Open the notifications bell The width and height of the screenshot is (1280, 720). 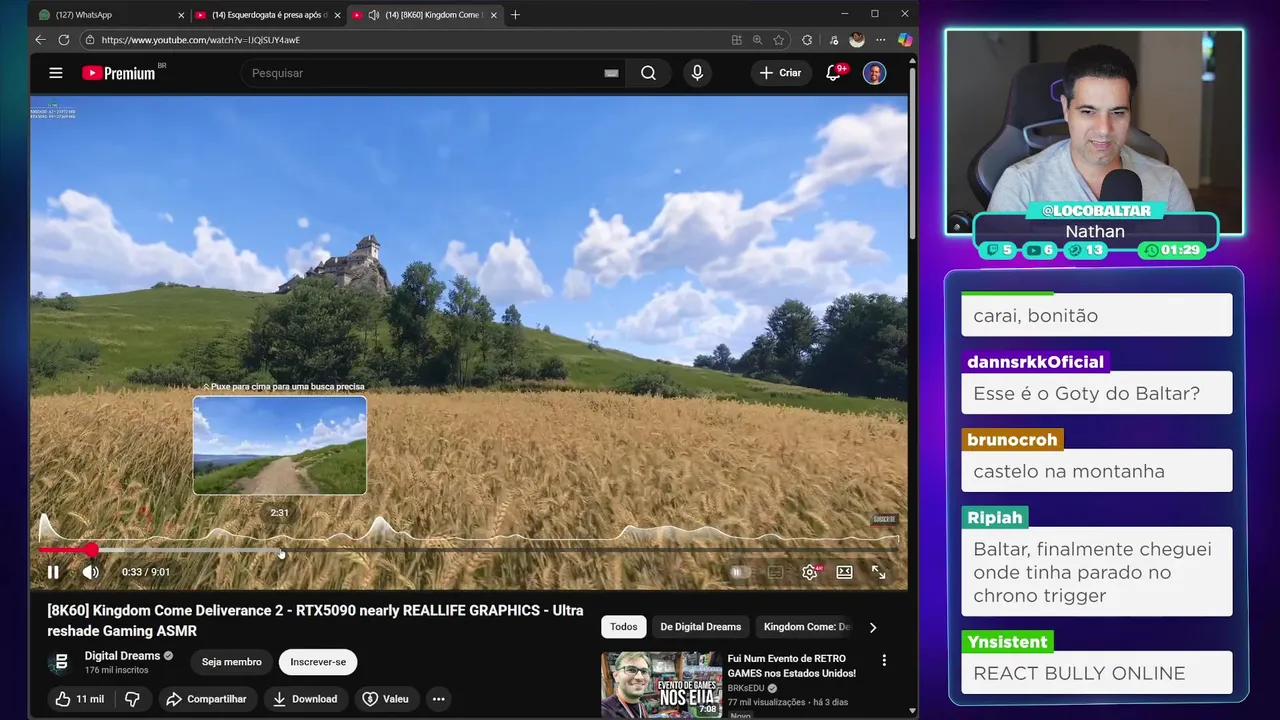pyautogui.click(x=834, y=73)
